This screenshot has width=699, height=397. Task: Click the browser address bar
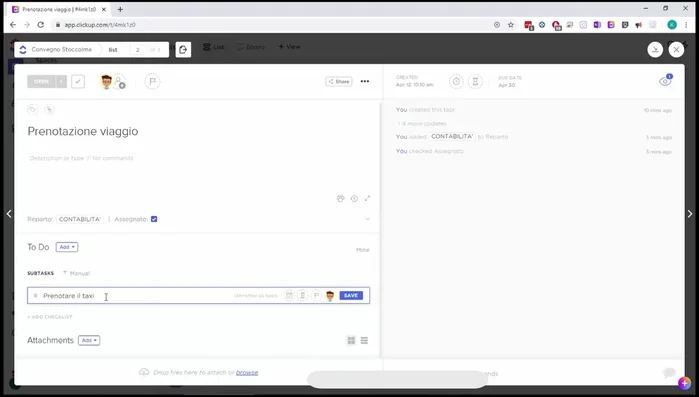click(x=272, y=25)
